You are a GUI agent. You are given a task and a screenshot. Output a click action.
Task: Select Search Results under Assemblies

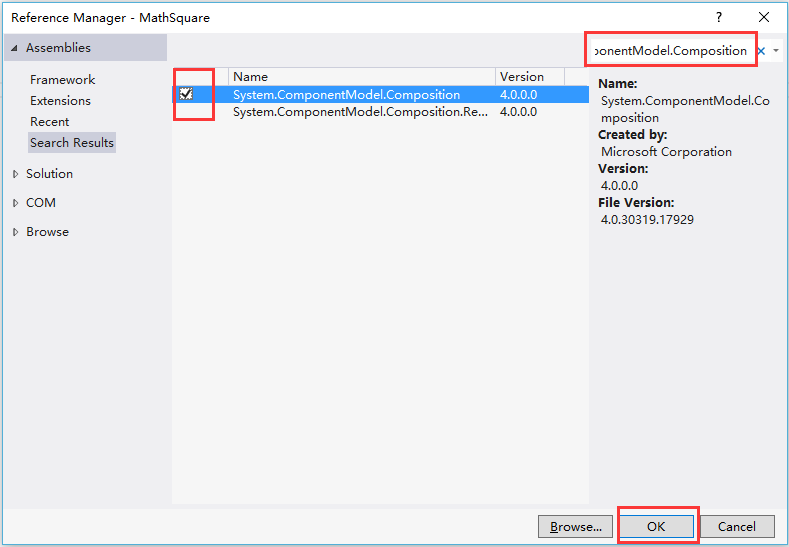click(x=72, y=143)
